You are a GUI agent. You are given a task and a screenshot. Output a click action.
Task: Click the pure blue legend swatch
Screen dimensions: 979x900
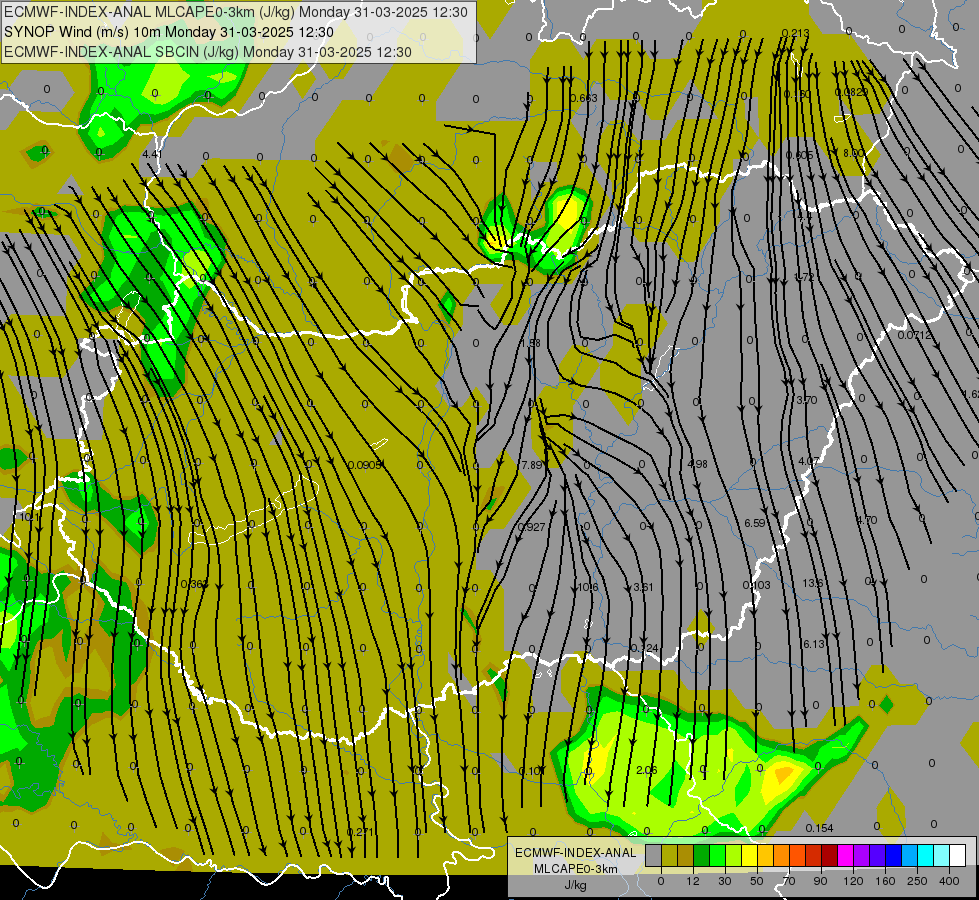click(x=893, y=855)
